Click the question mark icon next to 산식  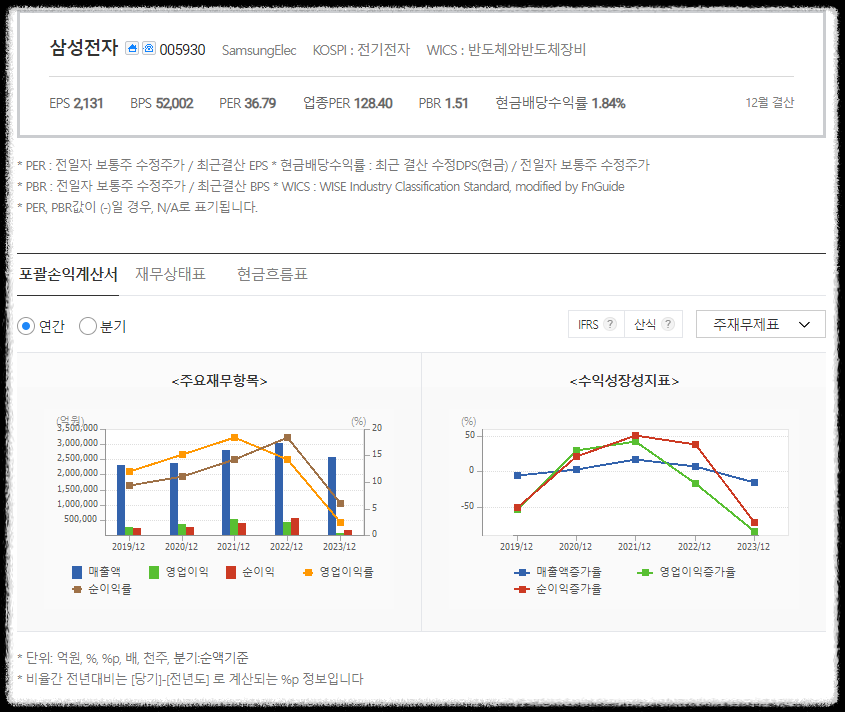pyautogui.click(x=668, y=324)
